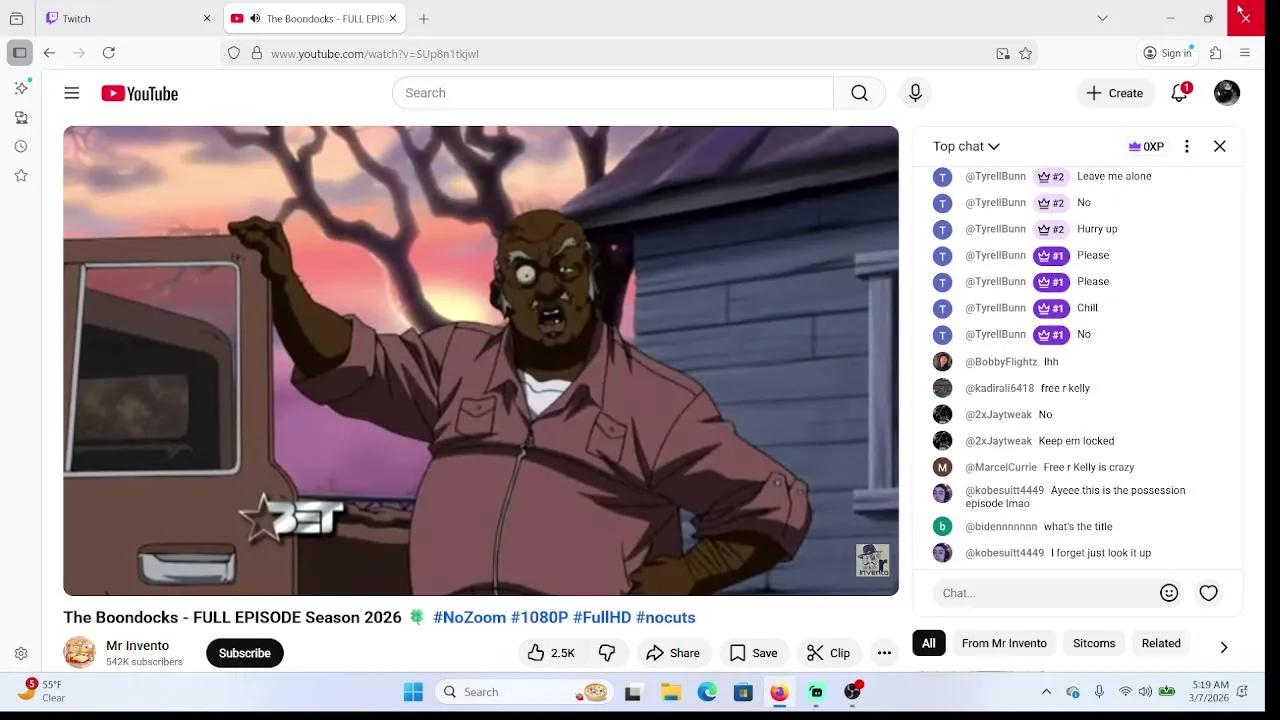This screenshot has height=720, width=1280.
Task: Open more actions ellipsis below video
Action: [x=884, y=653]
